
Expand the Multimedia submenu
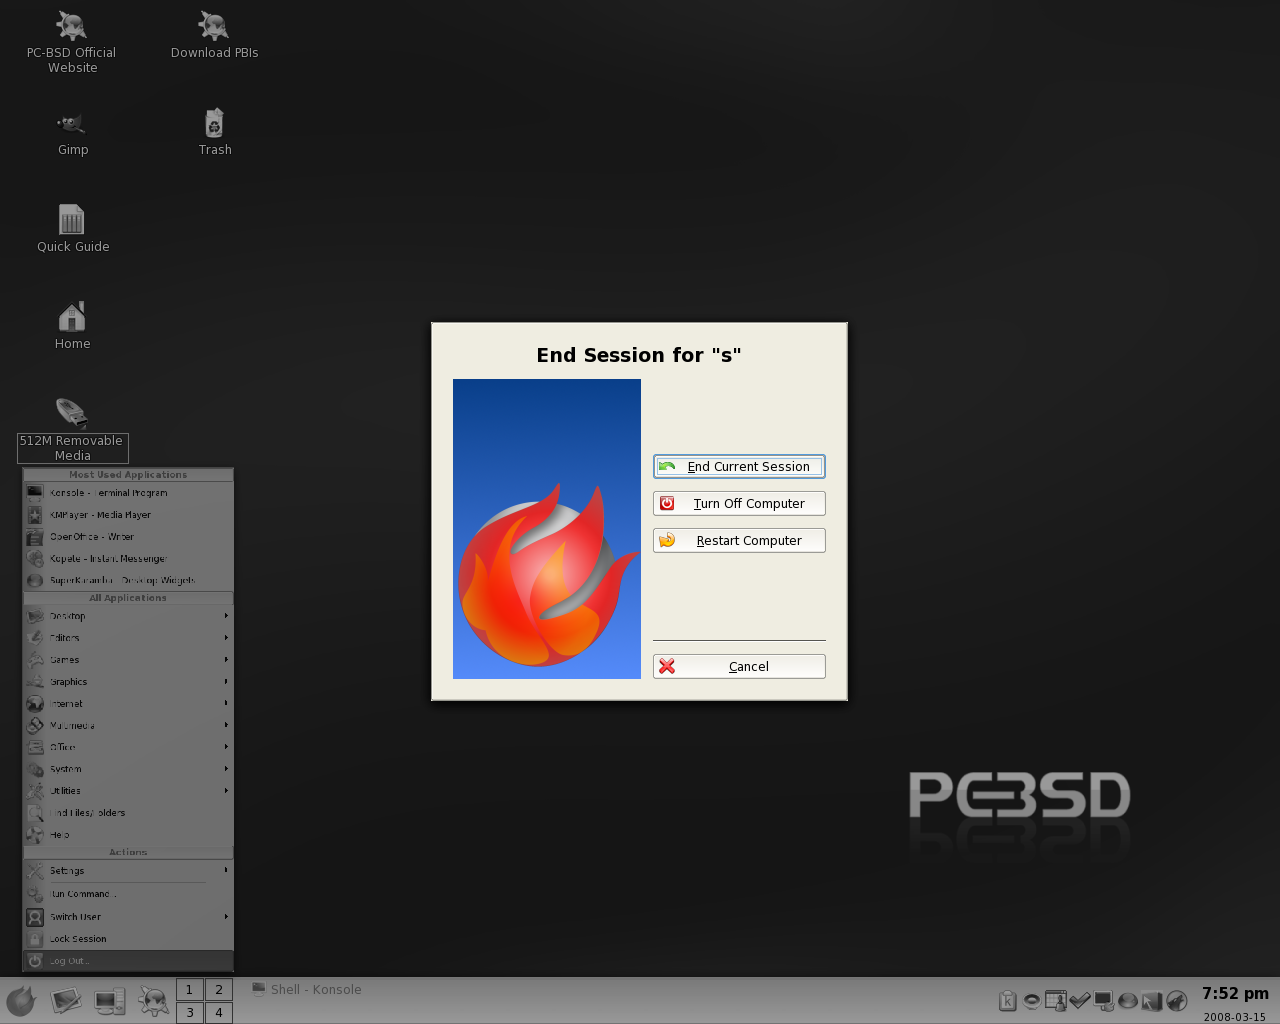(128, 726)
